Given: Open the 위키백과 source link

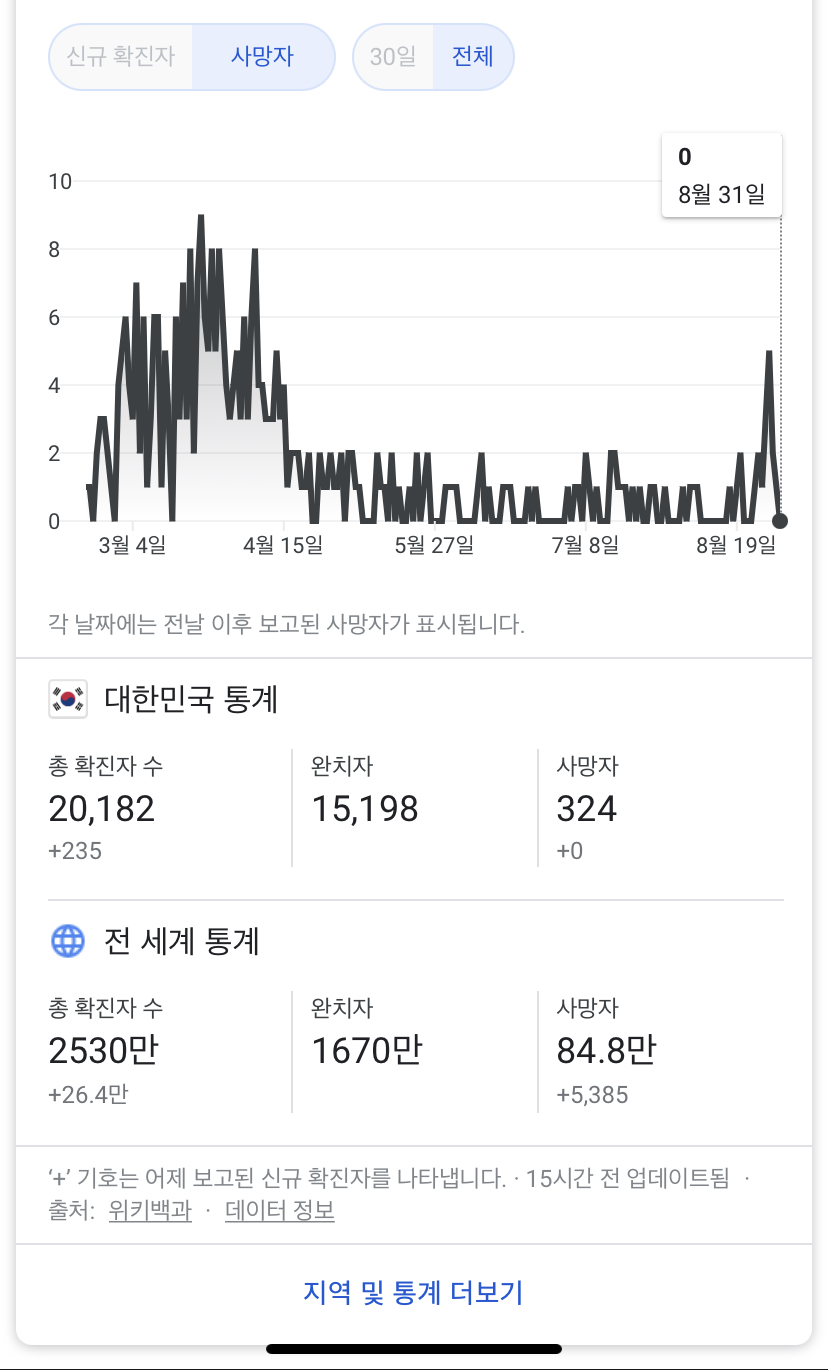Looking at the screenshot, I should coord(149,1211).
